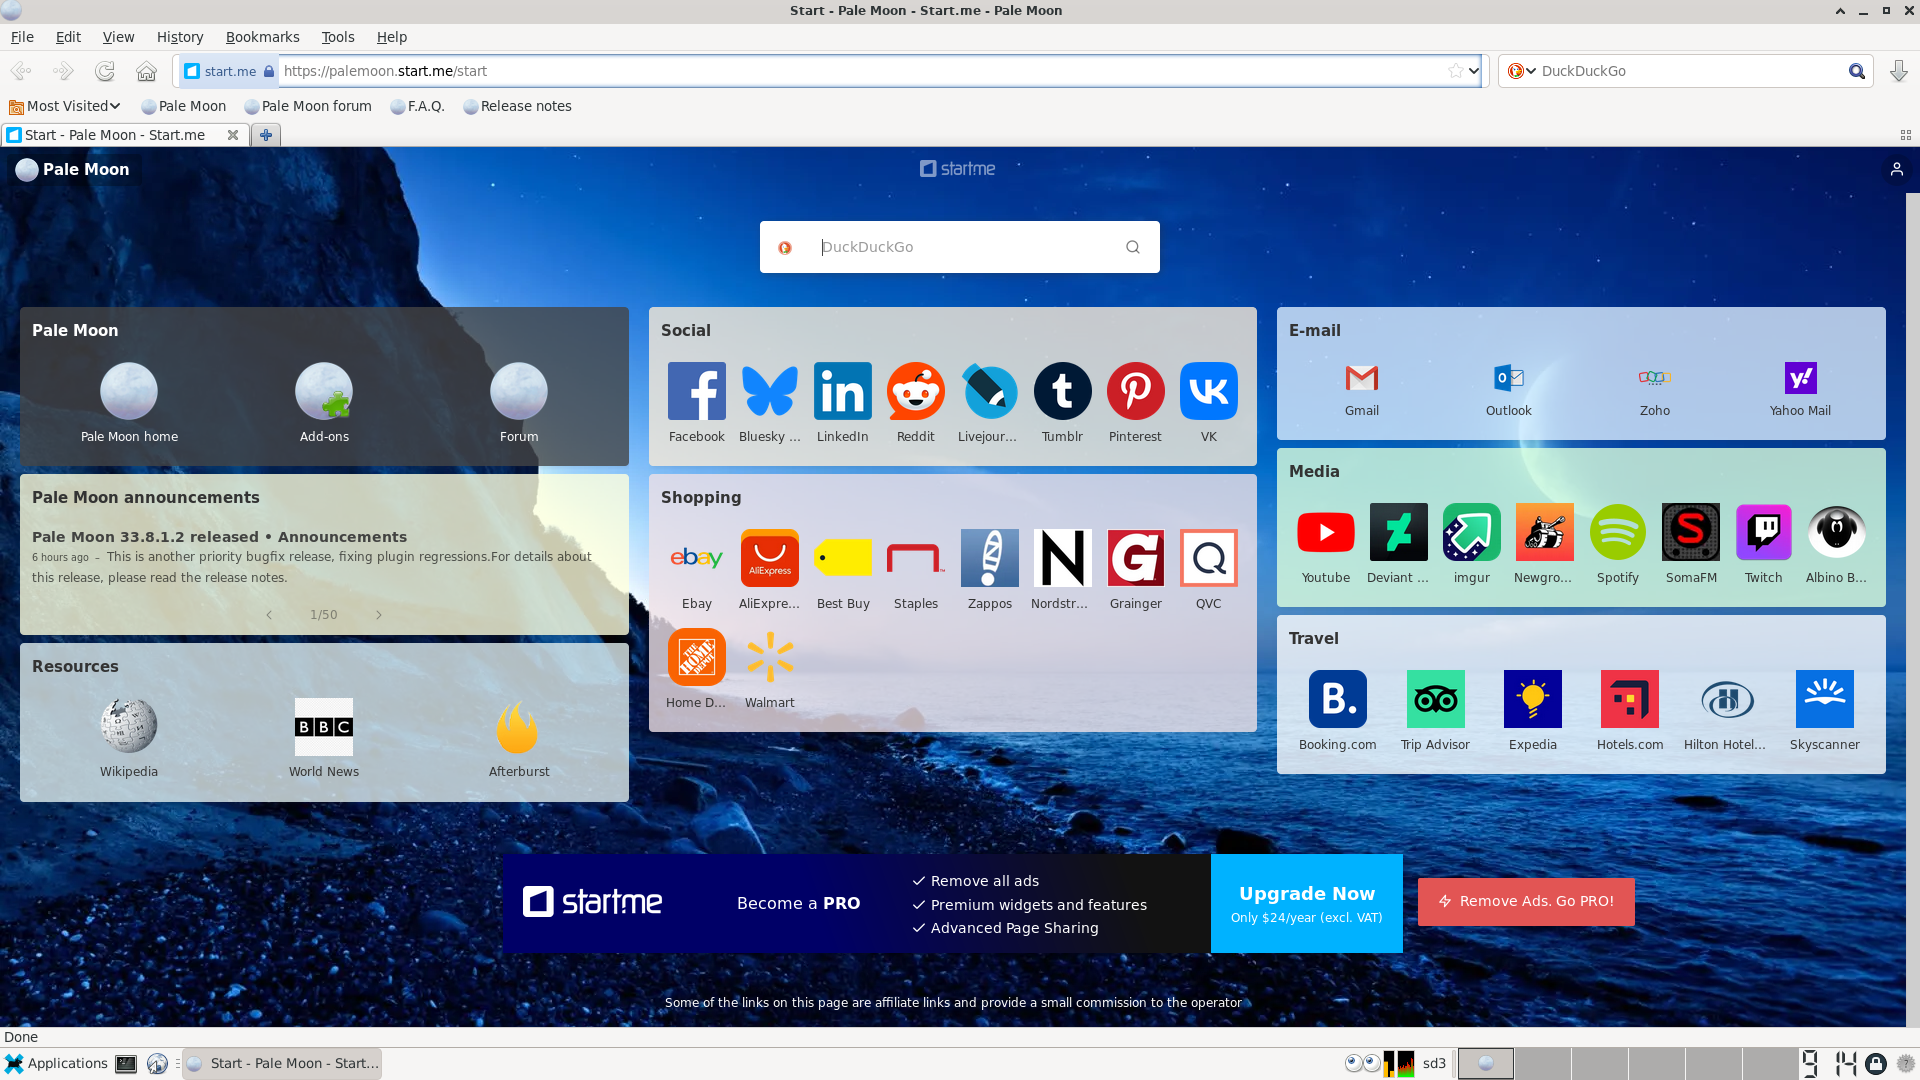Open the Downloads arrow button
Viewport: 1920px width, 1080px height.
point(1898,71)
